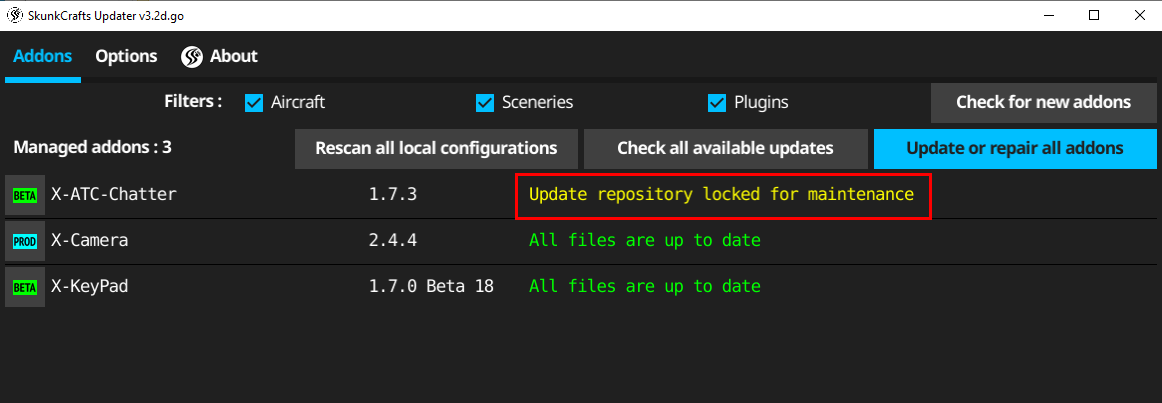1162x403 pixels.
Task: Click the repository locked for maintenance message
Action: 721,195
